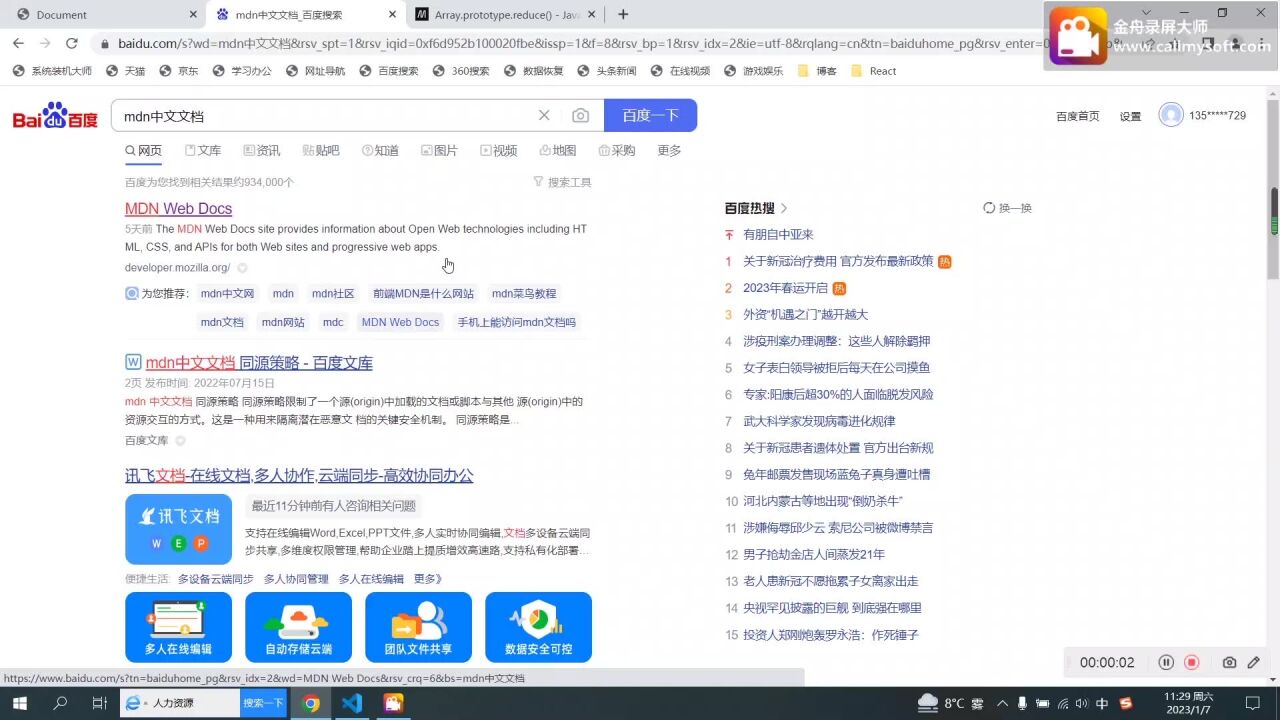Open the 贴吧 tab
The height and width of the screenshot is (720, 1280).
[321, 151]
